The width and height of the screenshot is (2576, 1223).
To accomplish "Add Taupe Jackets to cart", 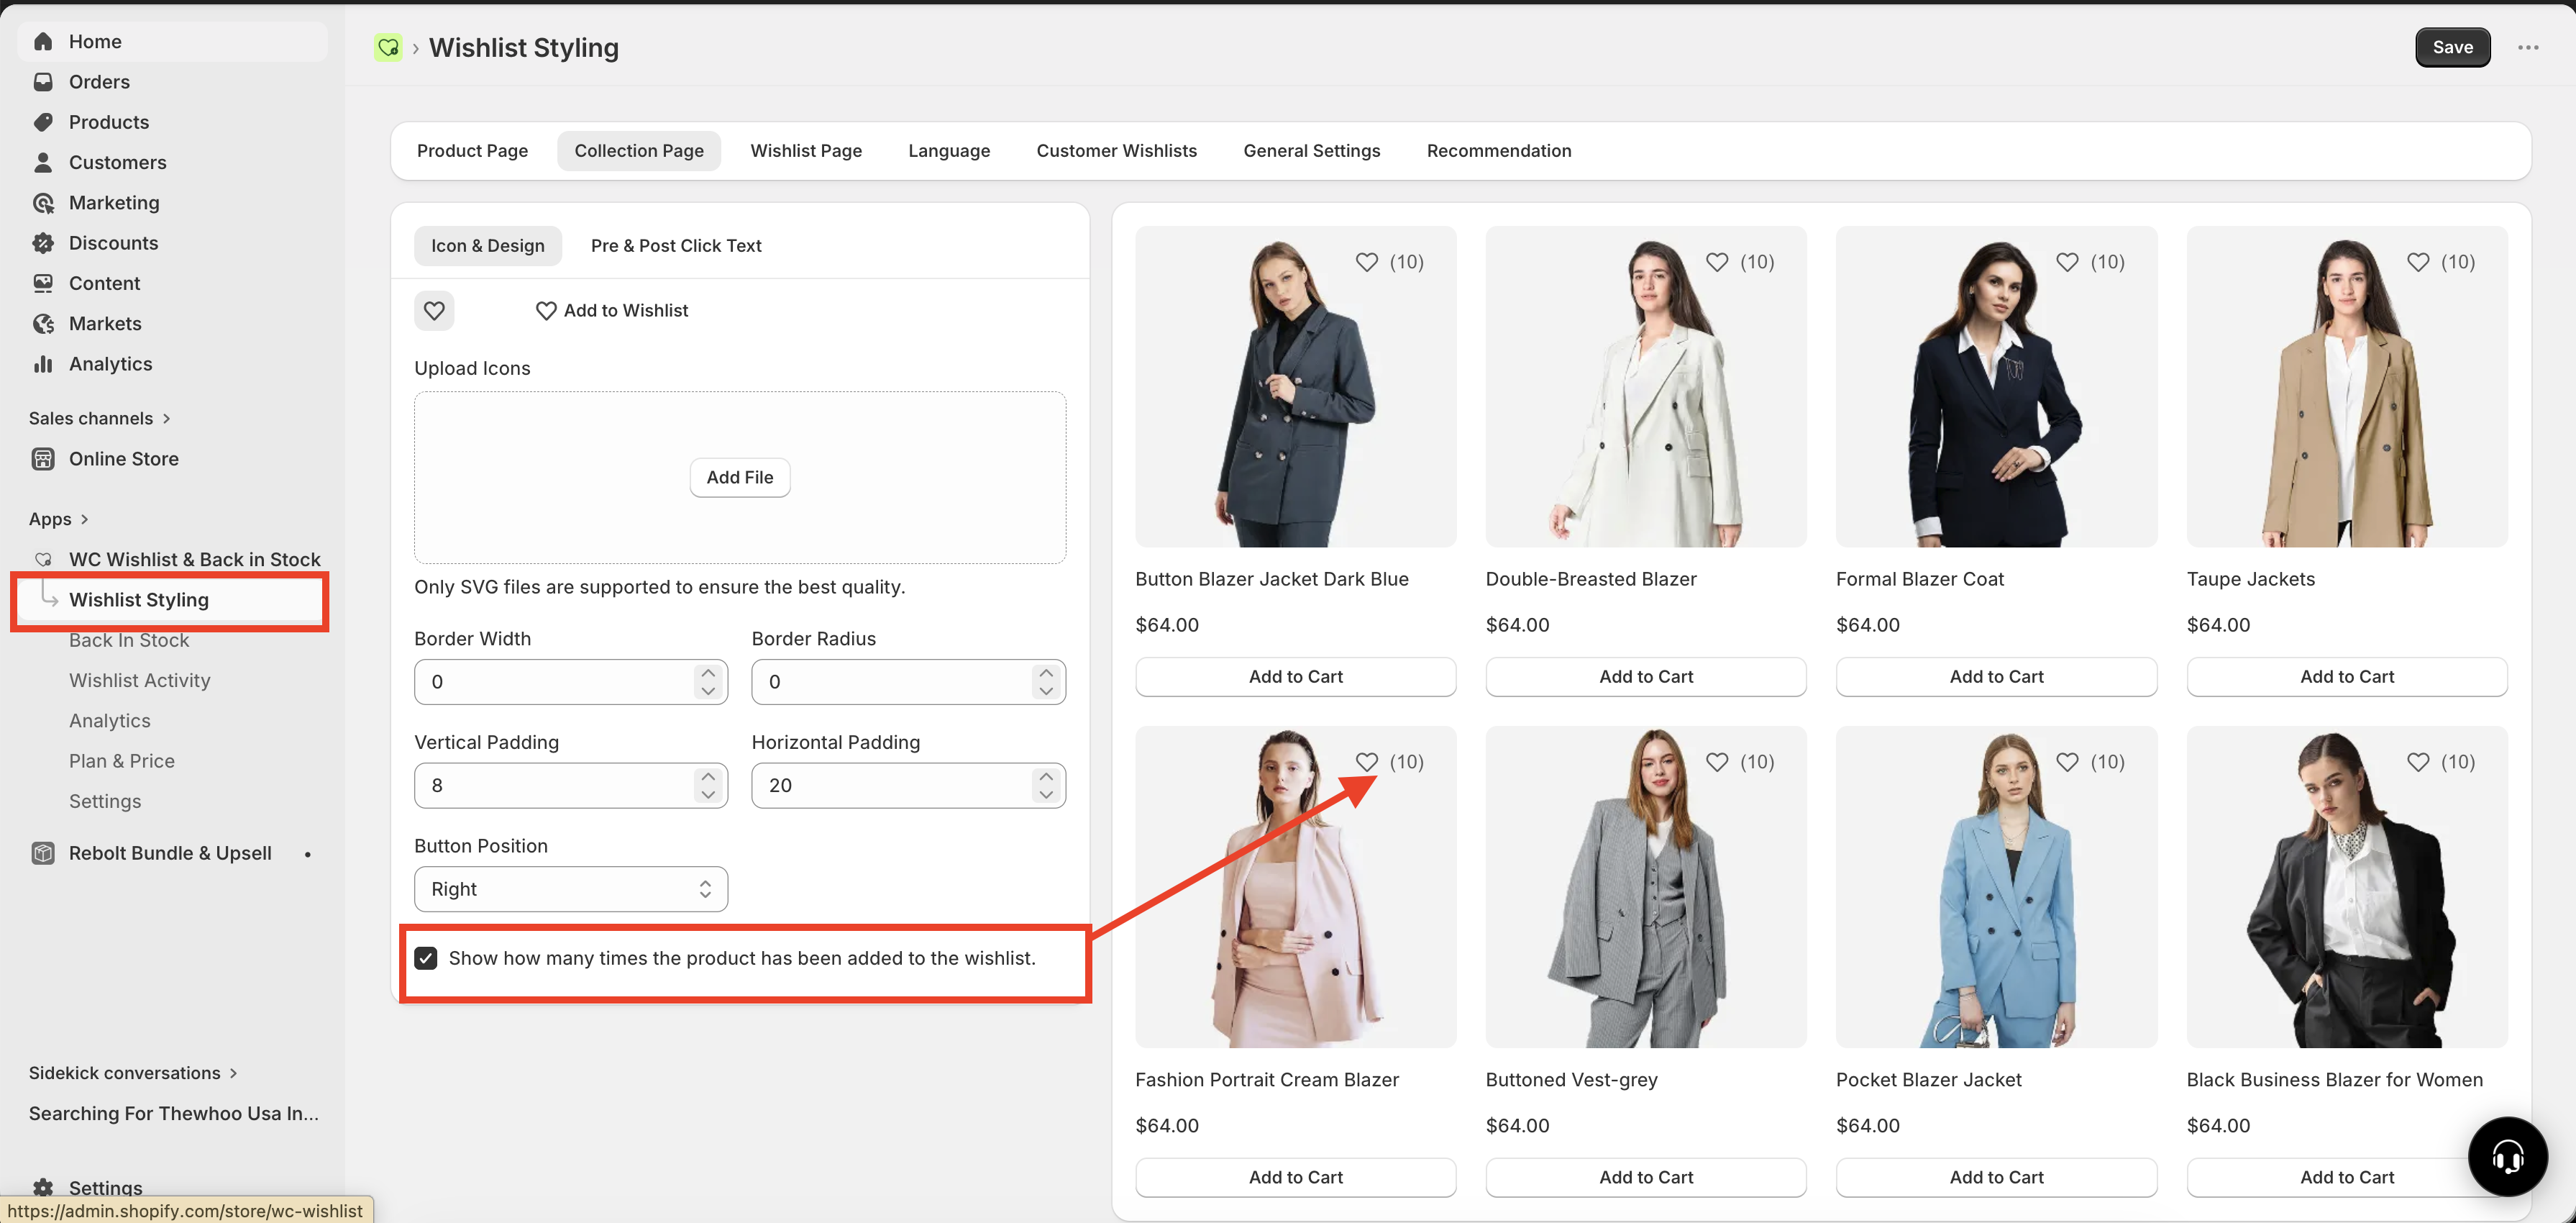I will click(2346, 677).
